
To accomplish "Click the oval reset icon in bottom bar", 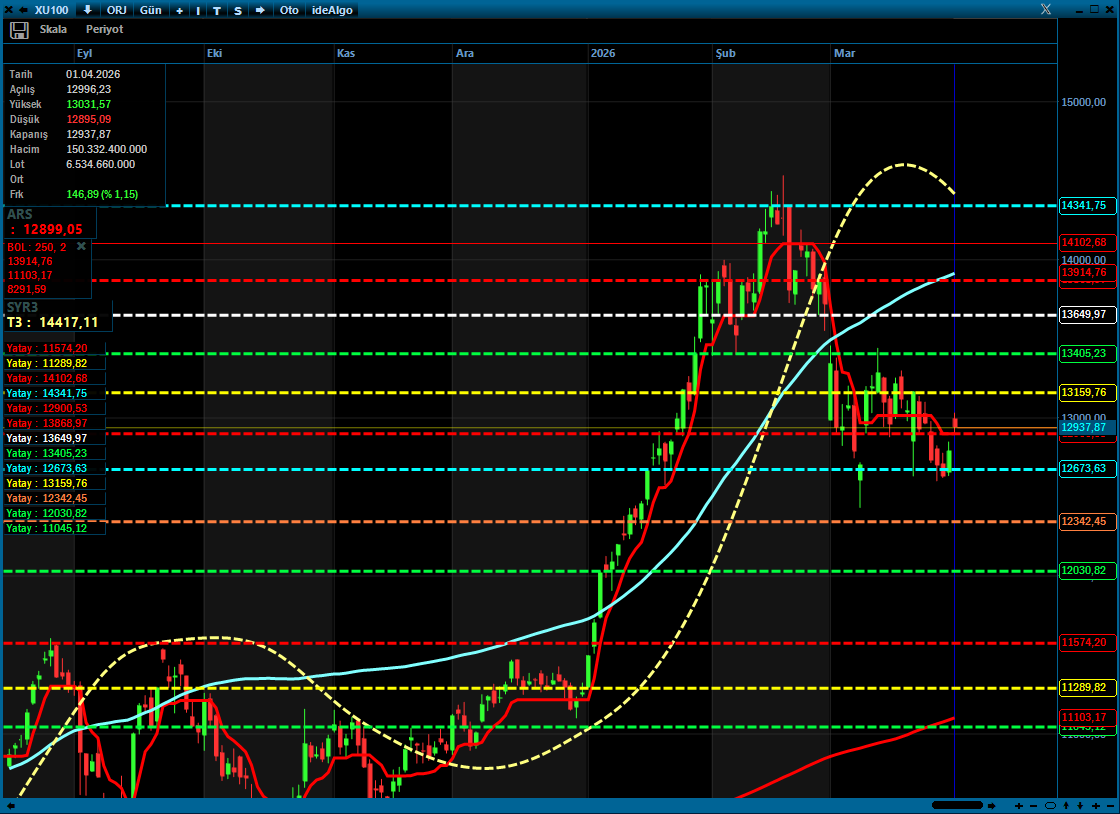I will pos(1050,806).
